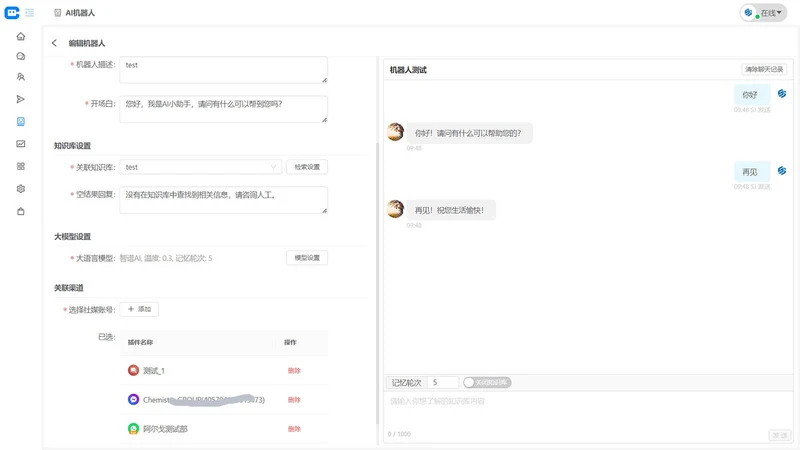The height and width of the screenshot is (450, 800).
Task: Open the 在线 status dropdown
Action: click(763, 13)
